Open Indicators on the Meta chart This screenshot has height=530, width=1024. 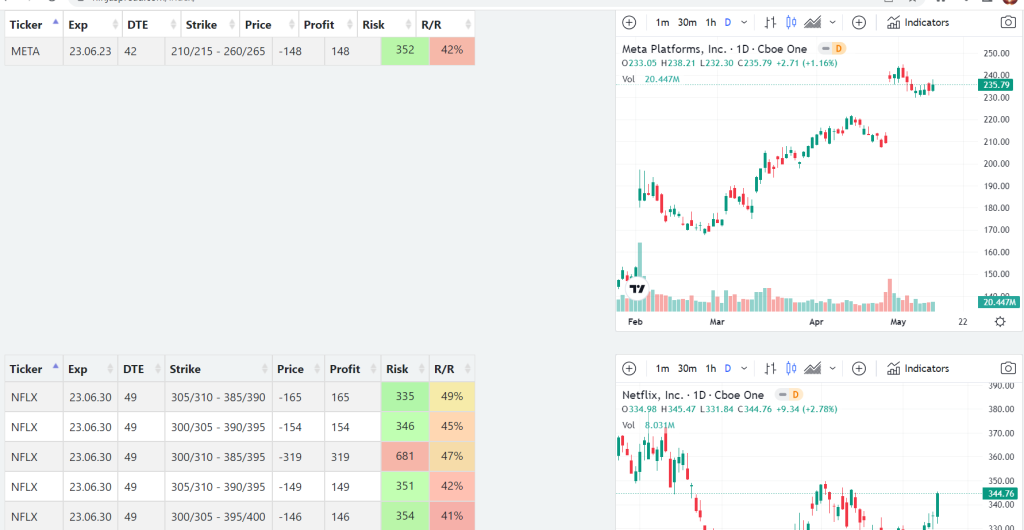(x=918, y=23)
